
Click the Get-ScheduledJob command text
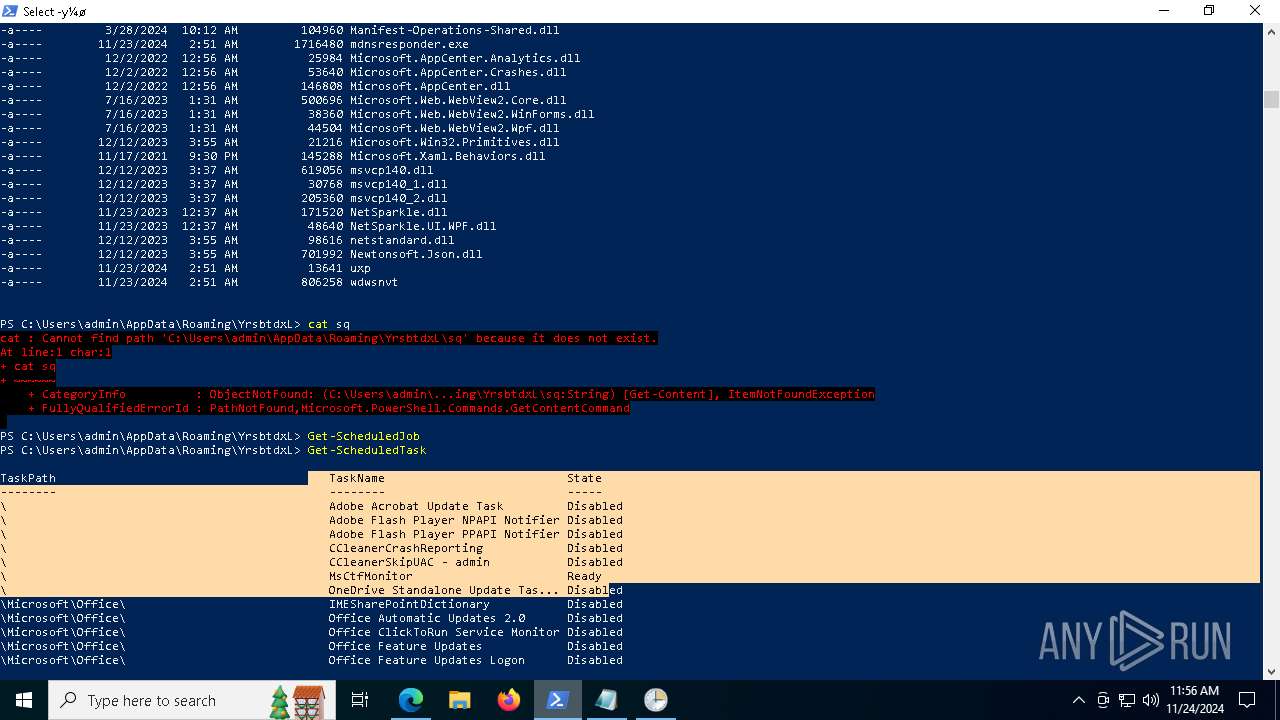[x=363, y=436]
